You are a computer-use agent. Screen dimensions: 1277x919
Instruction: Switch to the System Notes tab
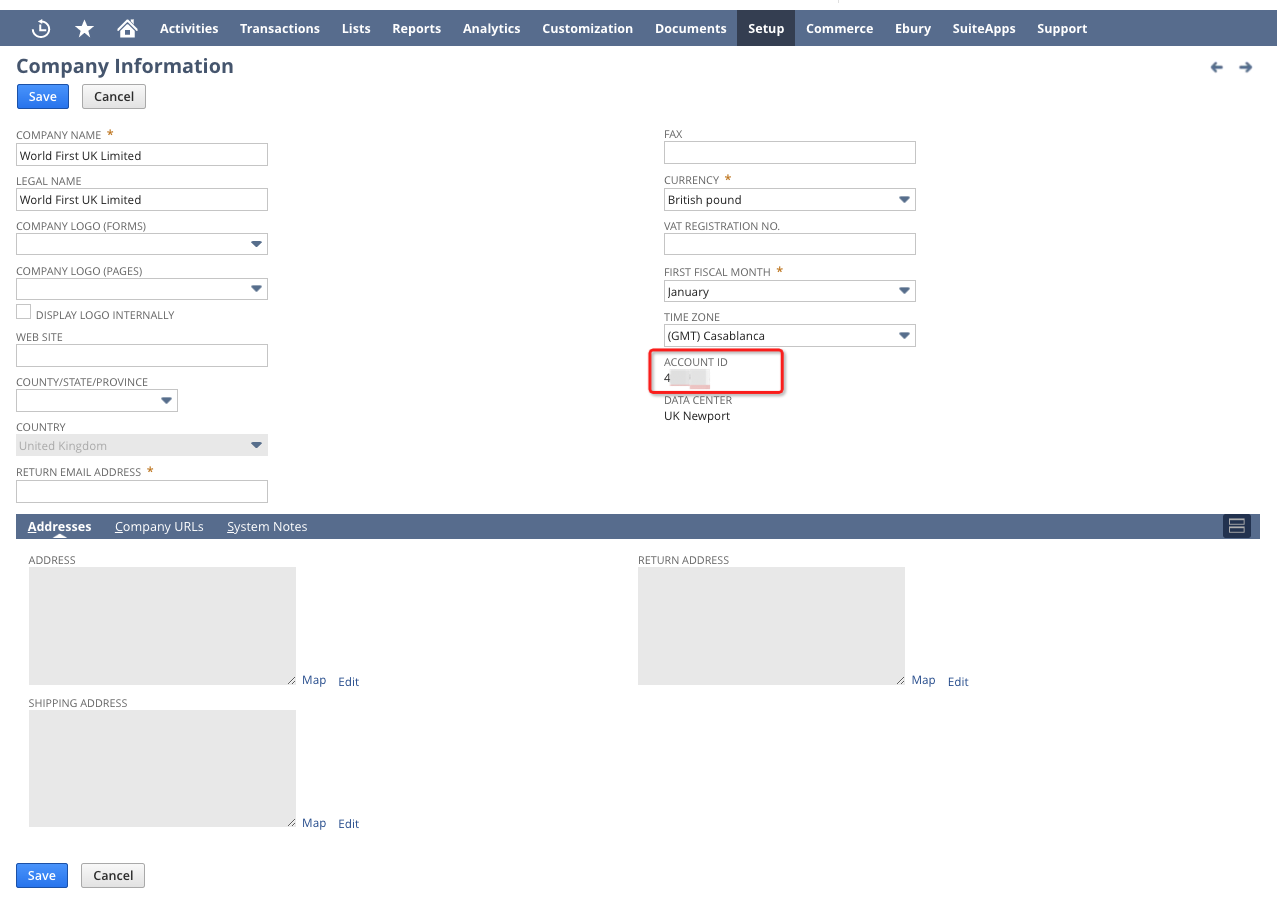point(267,527)
